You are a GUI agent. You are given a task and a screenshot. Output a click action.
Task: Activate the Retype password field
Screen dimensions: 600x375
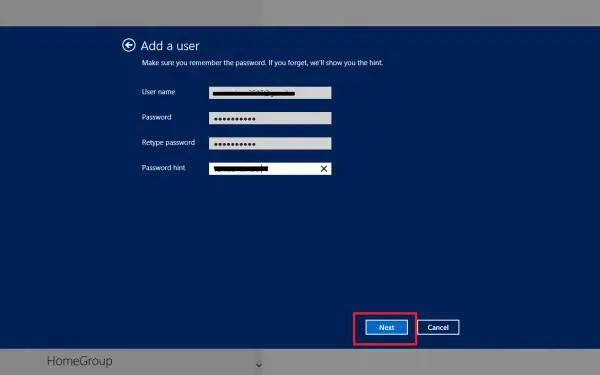(270, 143)
